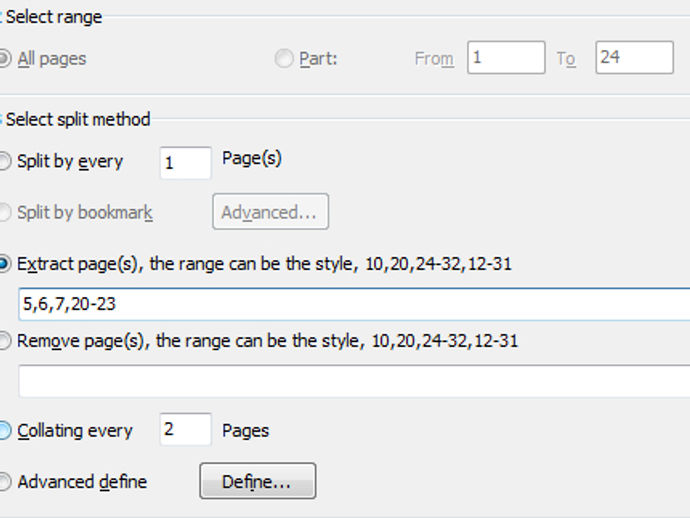Select the Advanced define radio button
Viewport: 690px width, 518px height.
[x=4, y=481]
